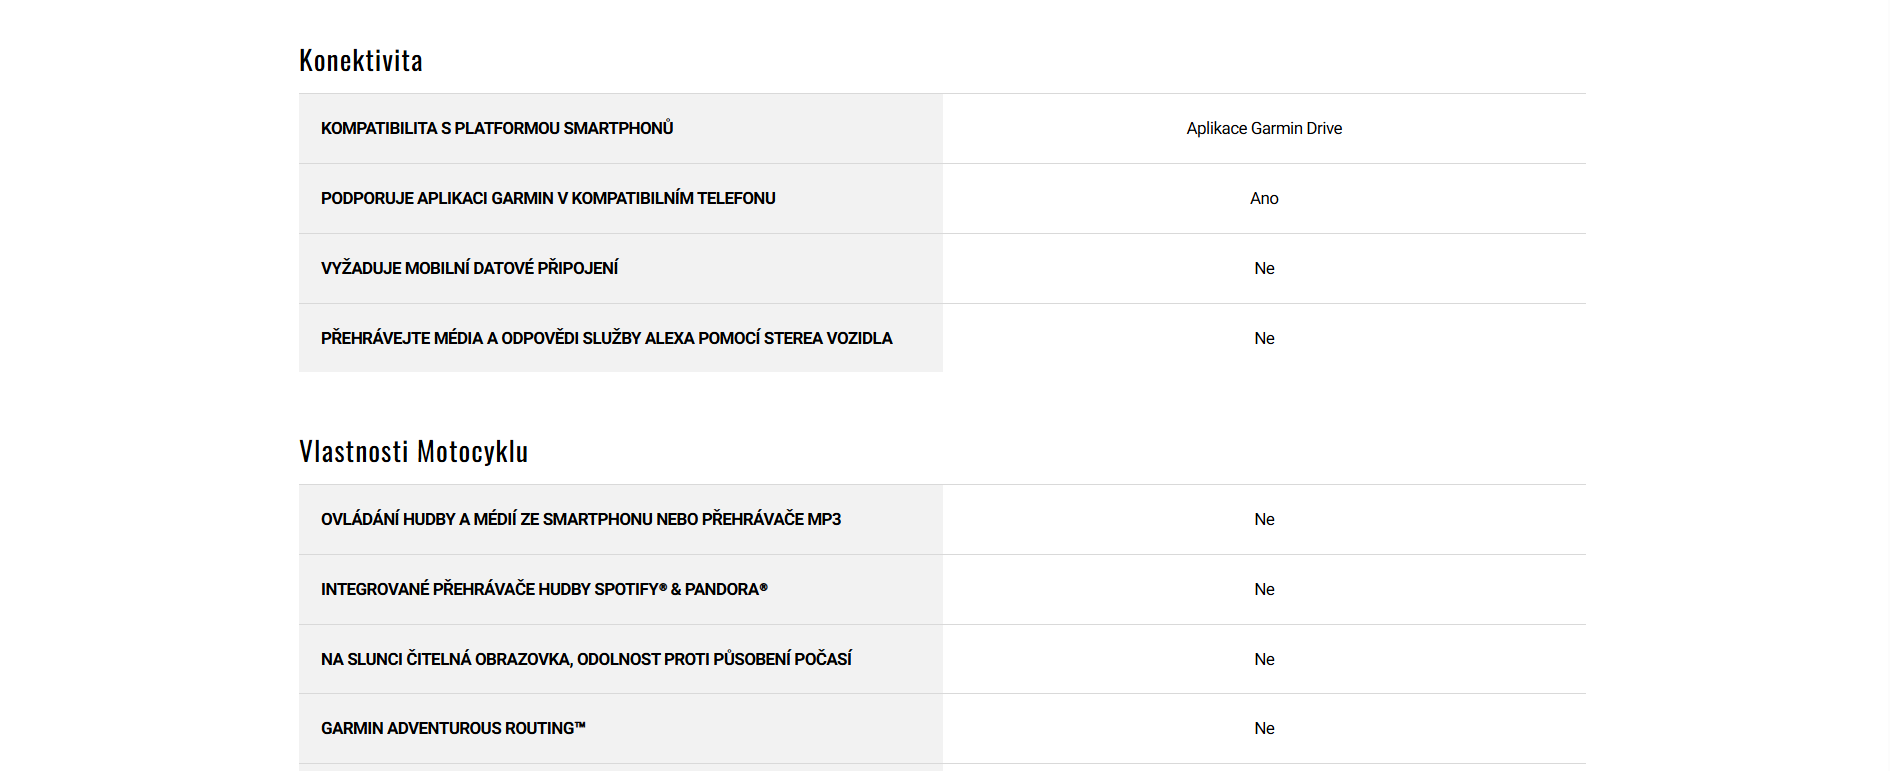The width and height of the screenshot is (1890, 771).
Task: Click the Ne value for mobilní datové připojení
Action: click(x=1264, y=268)
